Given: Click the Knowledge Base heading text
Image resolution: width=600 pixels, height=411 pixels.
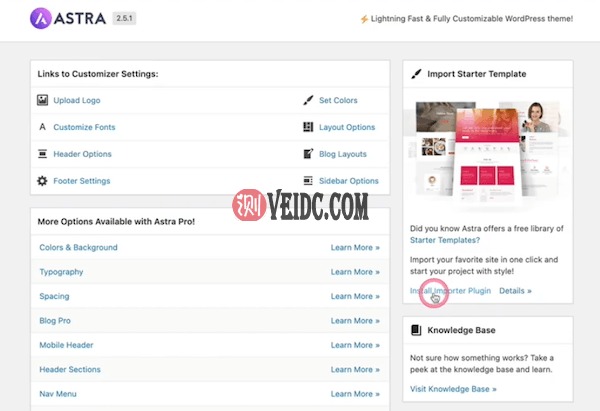Looking at the screenshot, I should pyautogui.click(x=461, y=330).
